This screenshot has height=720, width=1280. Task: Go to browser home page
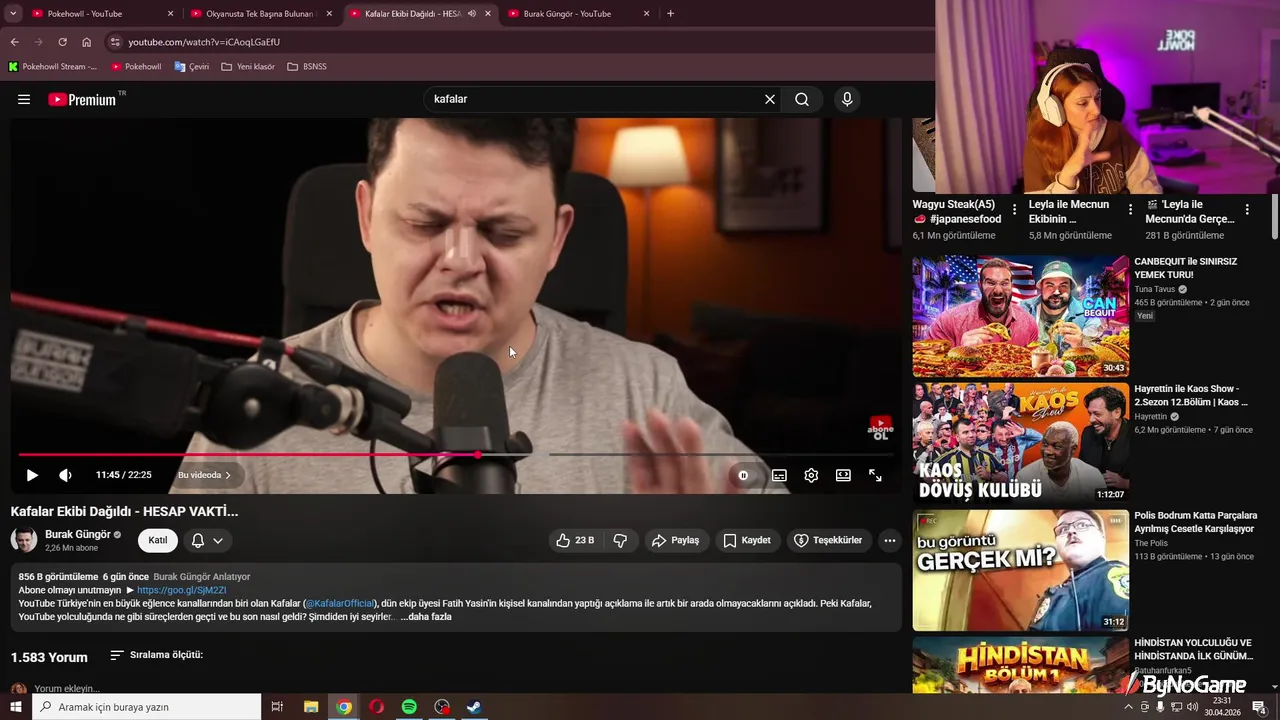point(87,42)
